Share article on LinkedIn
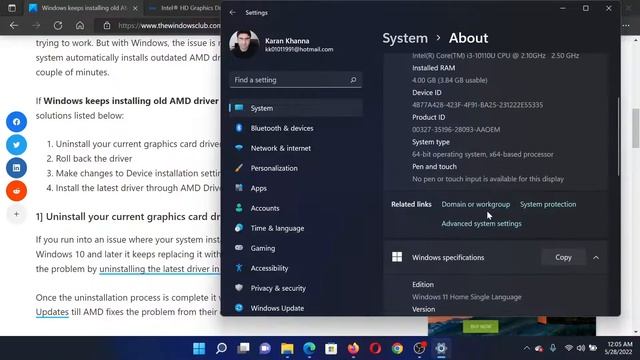Viewport: 640px width, 360px height. 16,168
